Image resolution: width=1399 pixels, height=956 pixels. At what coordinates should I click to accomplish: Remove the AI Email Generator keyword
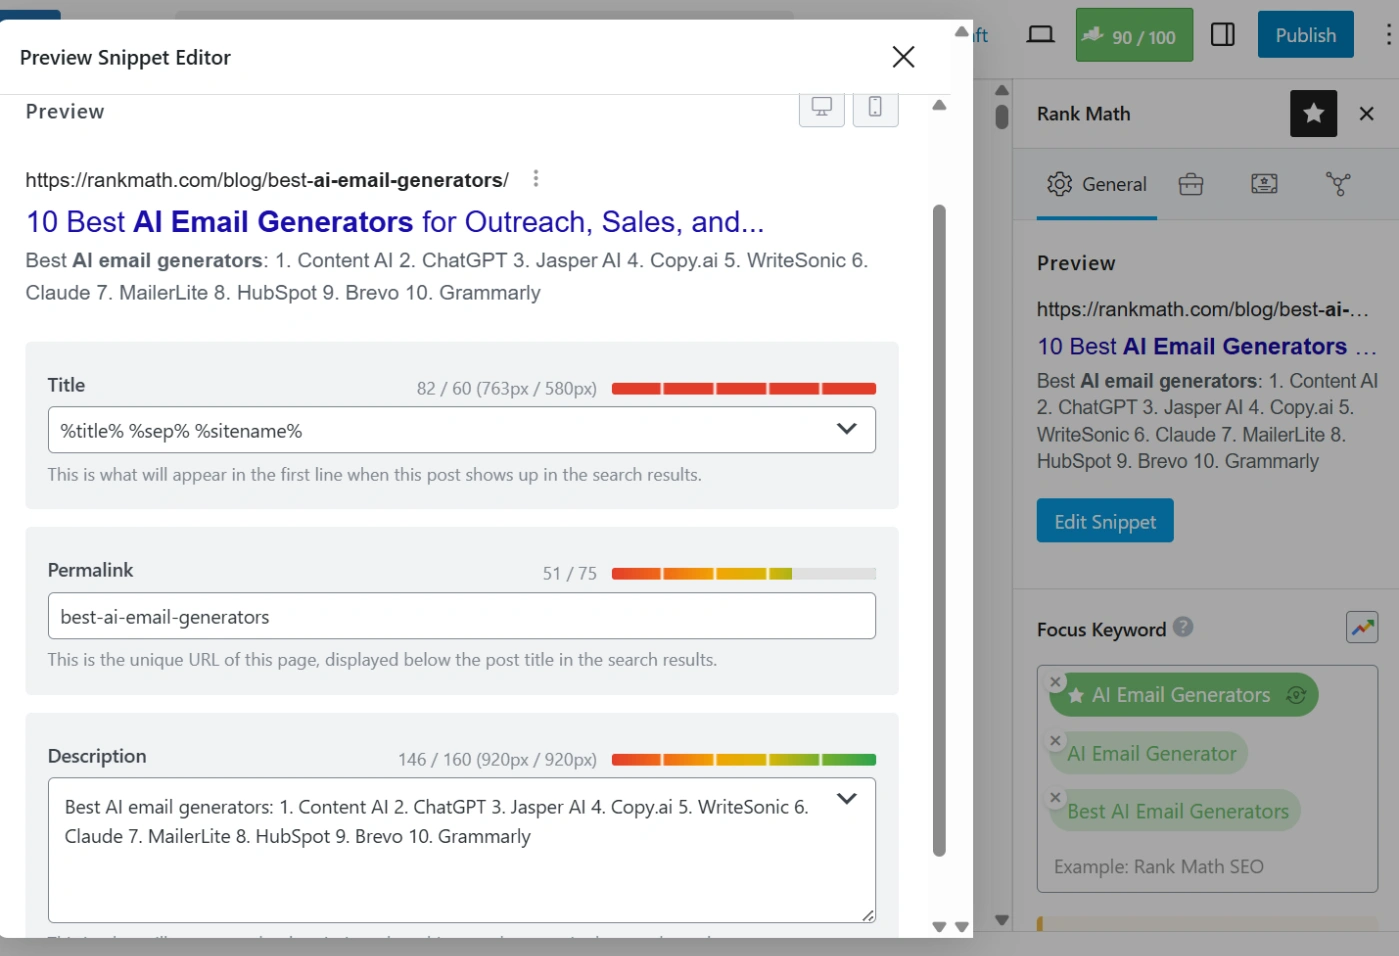[1055, 741]
